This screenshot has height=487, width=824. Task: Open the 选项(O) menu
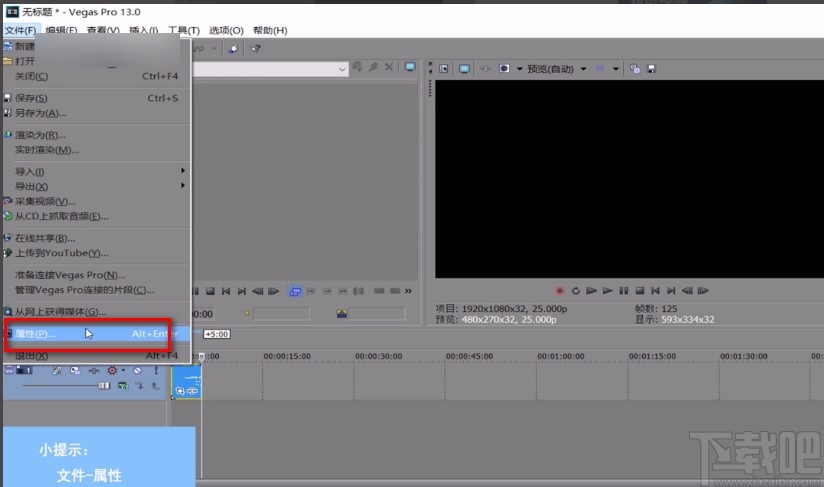(226, 30)
